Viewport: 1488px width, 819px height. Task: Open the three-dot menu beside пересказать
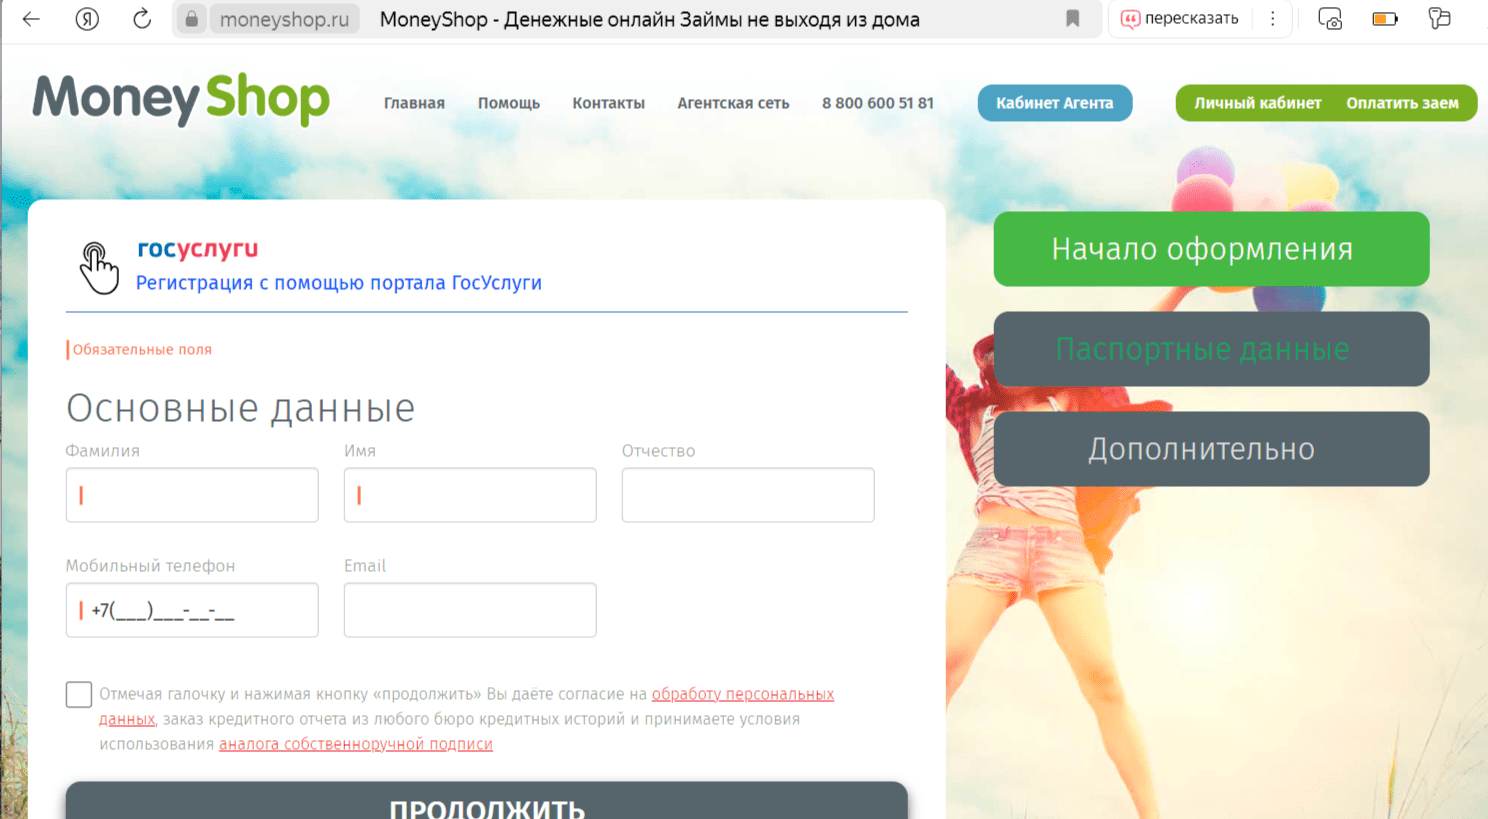tap(1272, 19)
